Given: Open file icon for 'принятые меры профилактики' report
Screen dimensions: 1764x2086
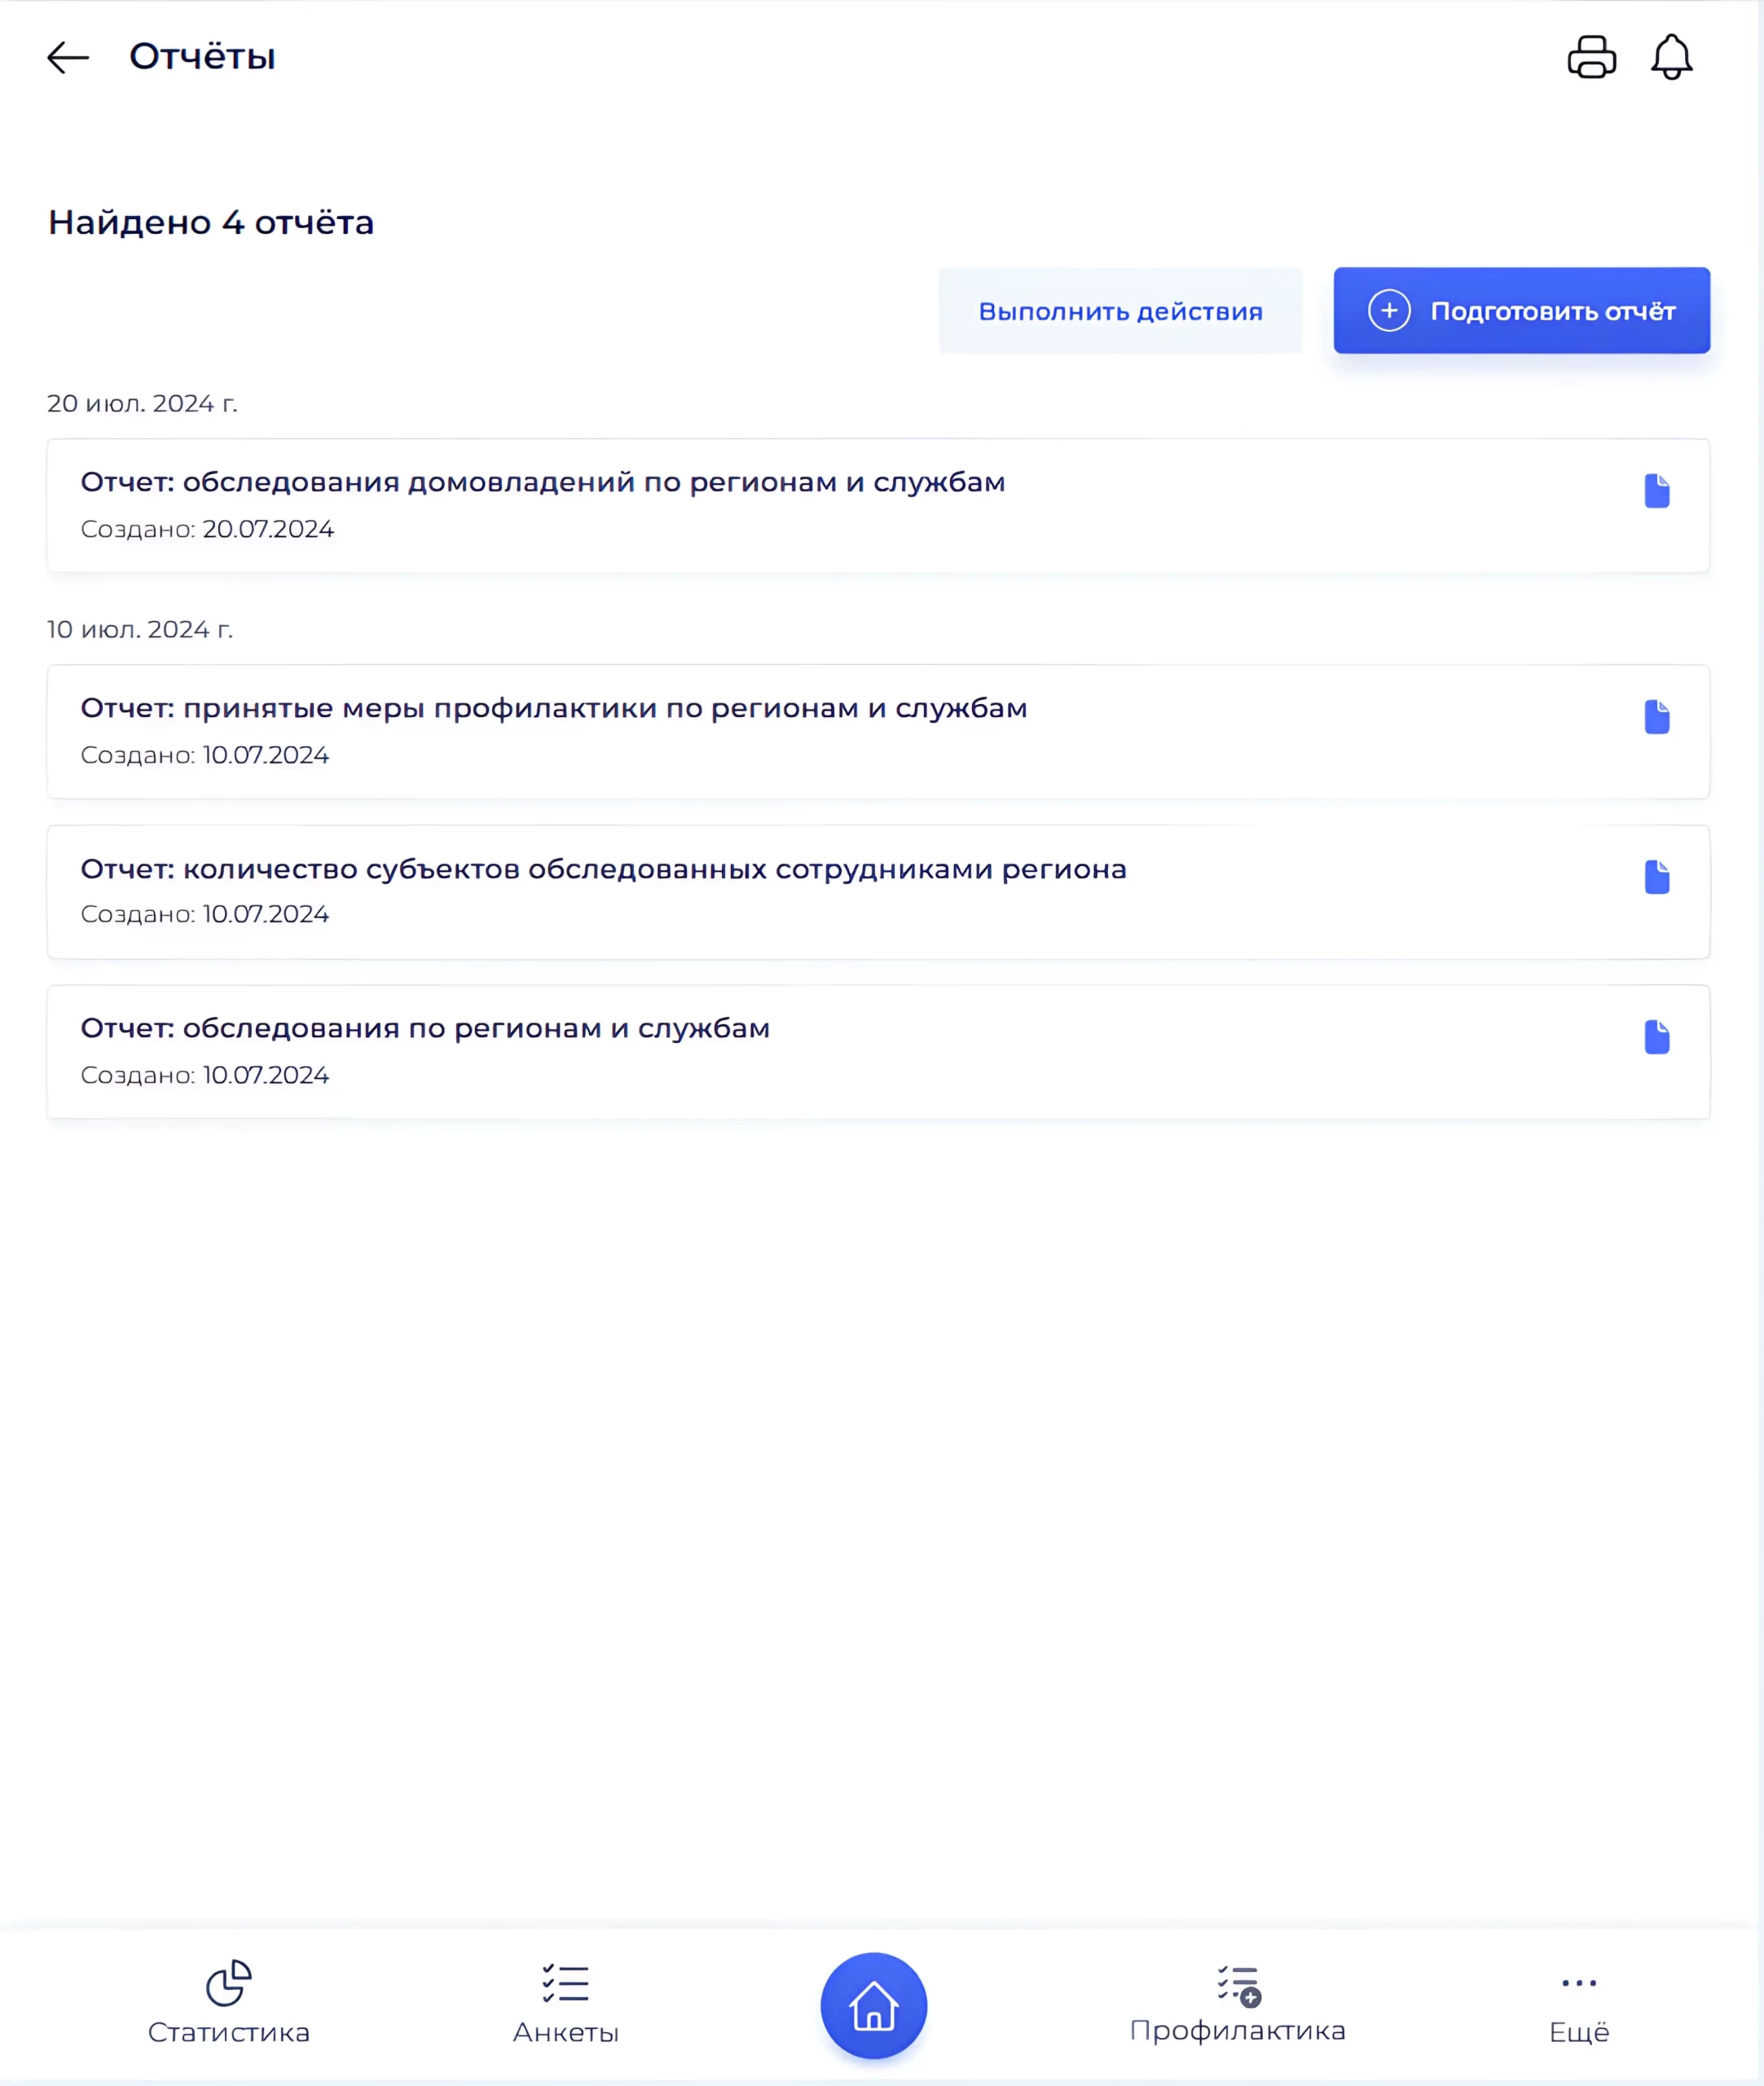Looking at the screenshot, I should (1657, 717).
